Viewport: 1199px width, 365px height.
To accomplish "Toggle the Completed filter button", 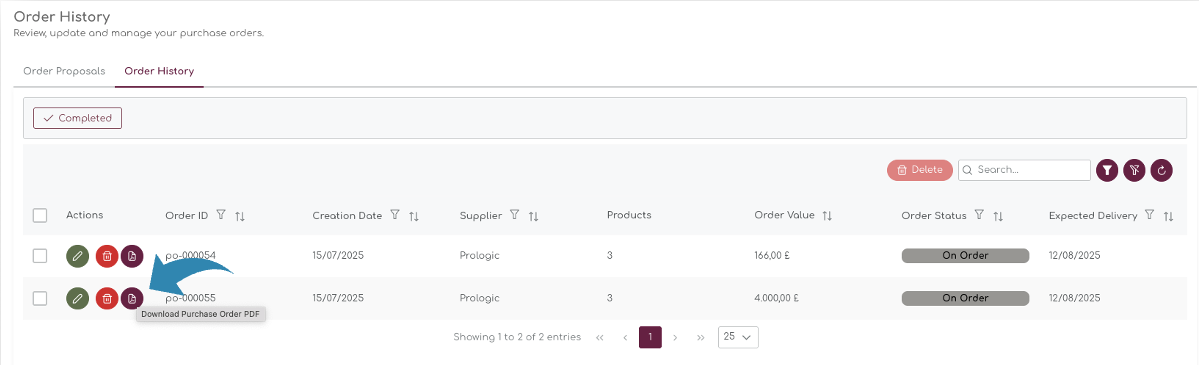I will coord(77,118).
